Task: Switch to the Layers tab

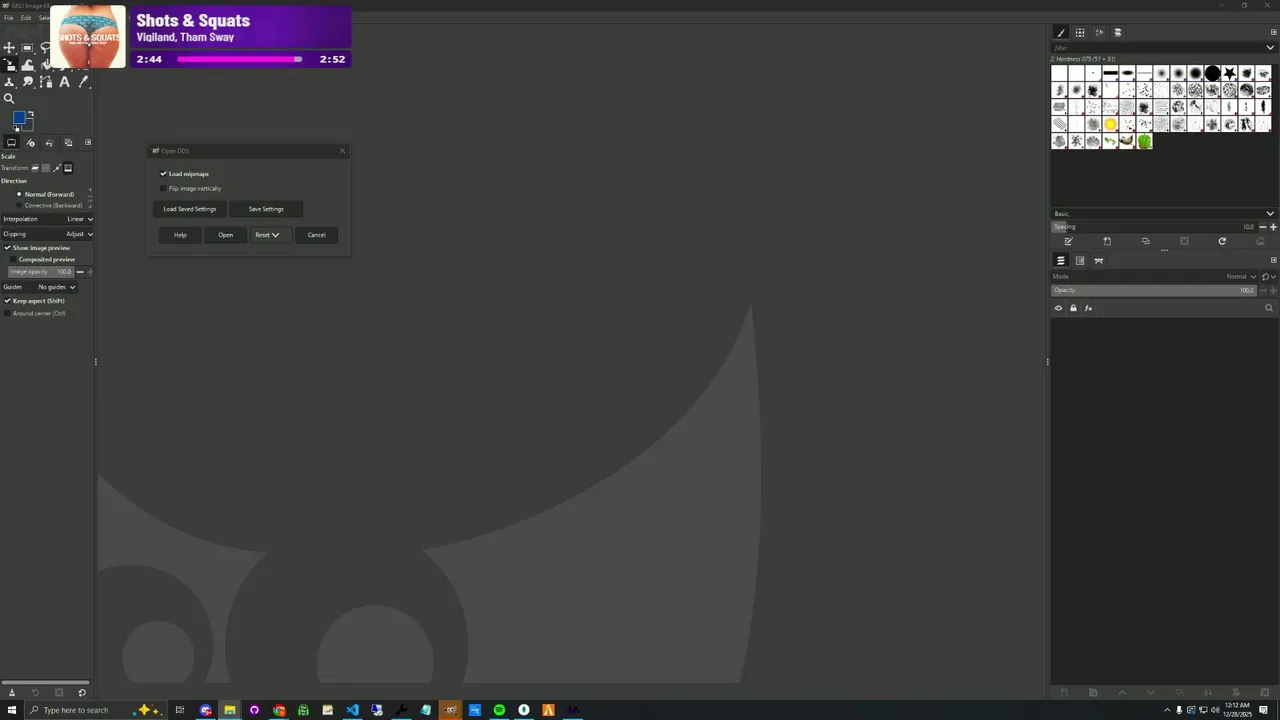Action: click(1061, 260)
